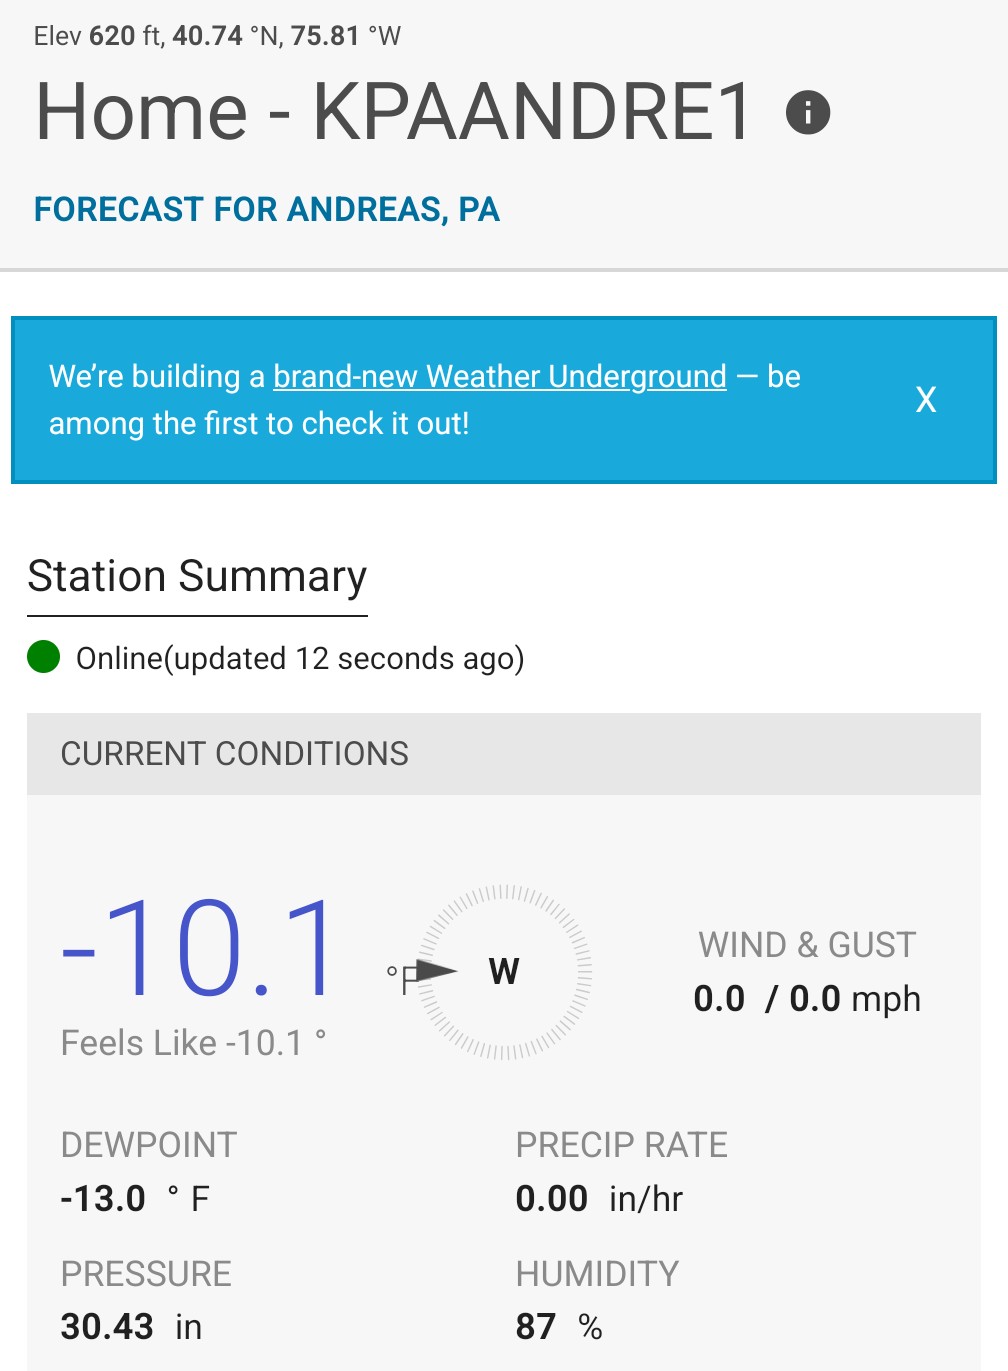Click the Current Conditions section header
Image resolution: width=1008 pixels, height=1371 pixels.
tap(235, 754)
